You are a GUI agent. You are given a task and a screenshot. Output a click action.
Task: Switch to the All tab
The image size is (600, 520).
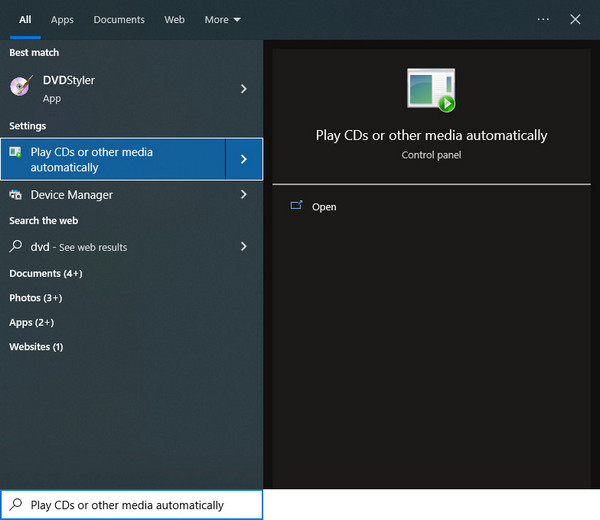click(25, 20)
